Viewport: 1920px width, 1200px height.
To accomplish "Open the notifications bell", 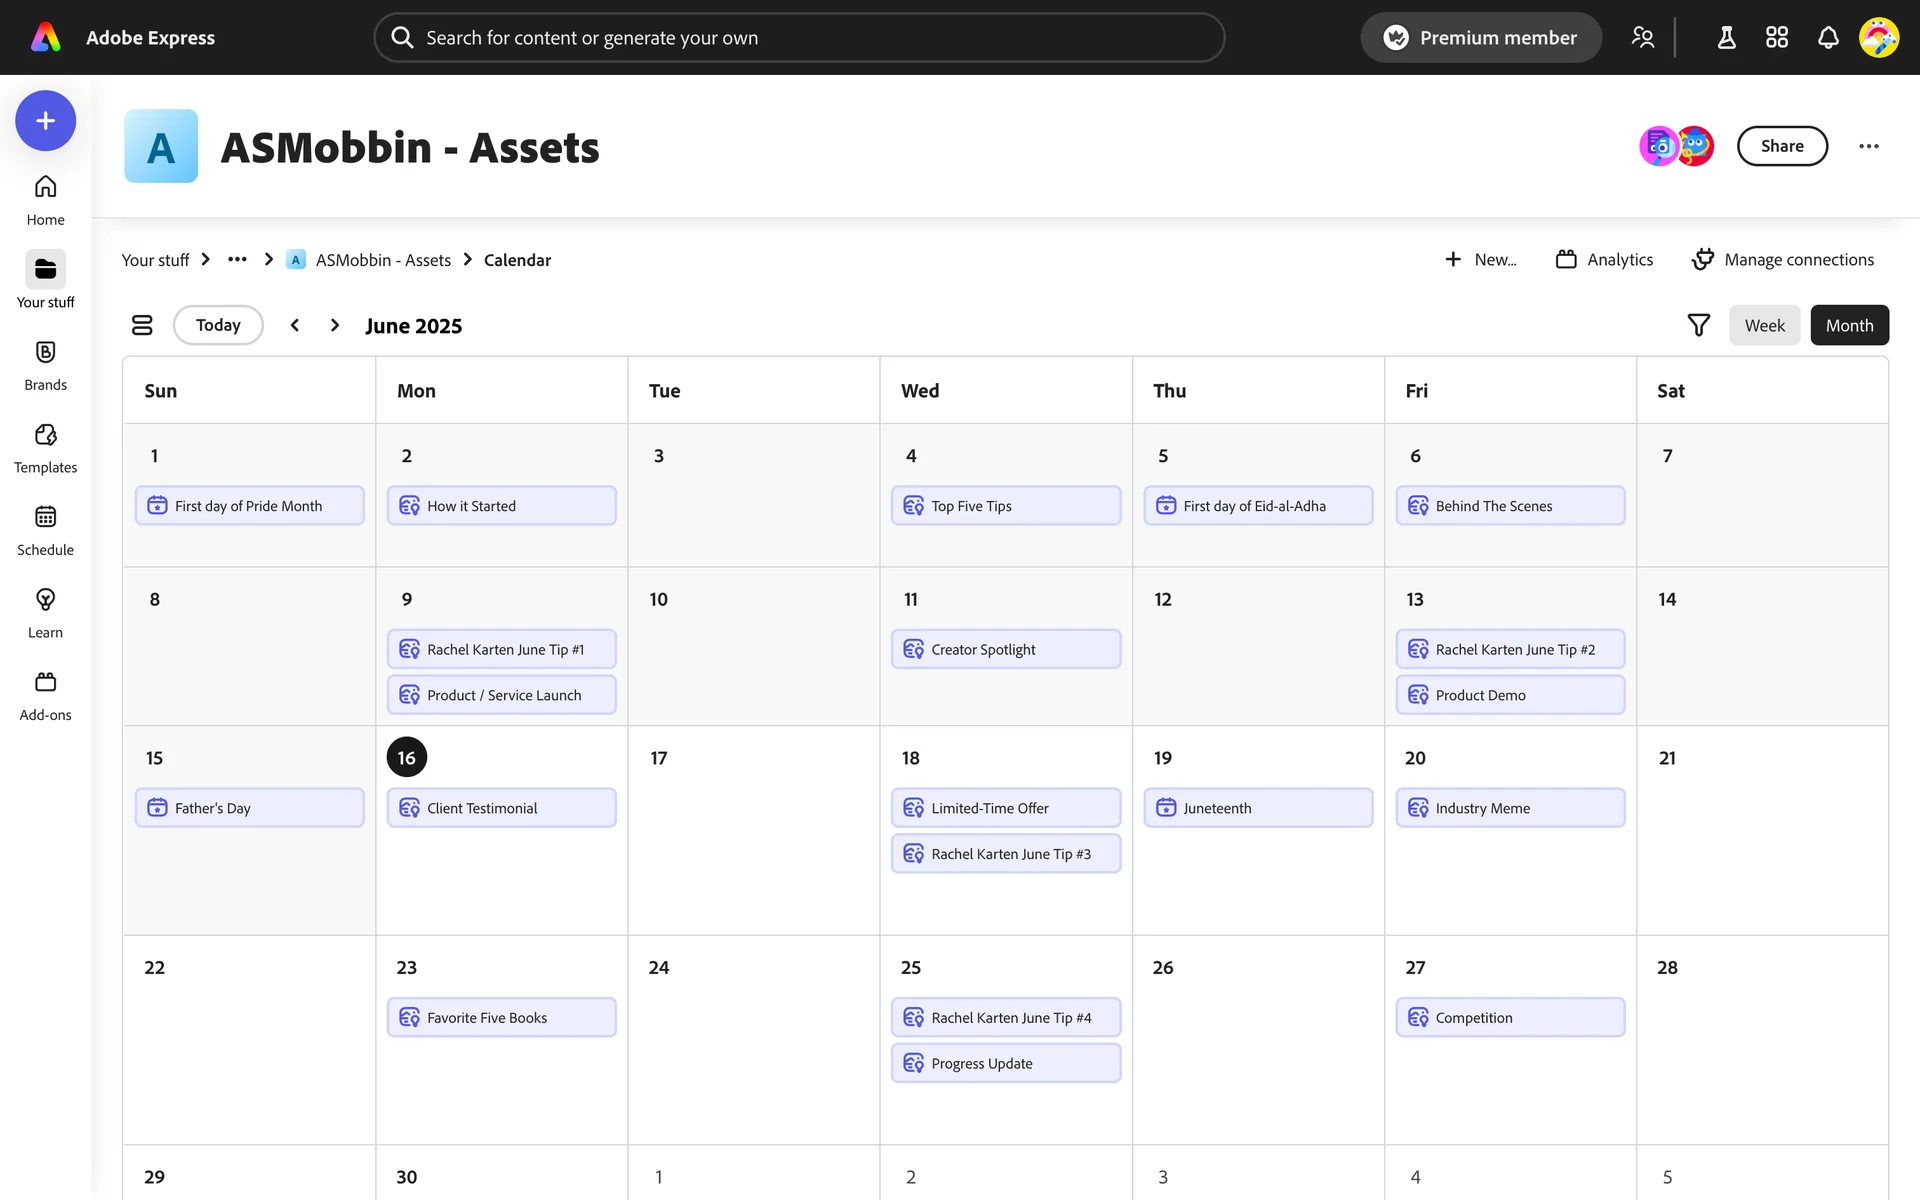I will pos(1828,38).
